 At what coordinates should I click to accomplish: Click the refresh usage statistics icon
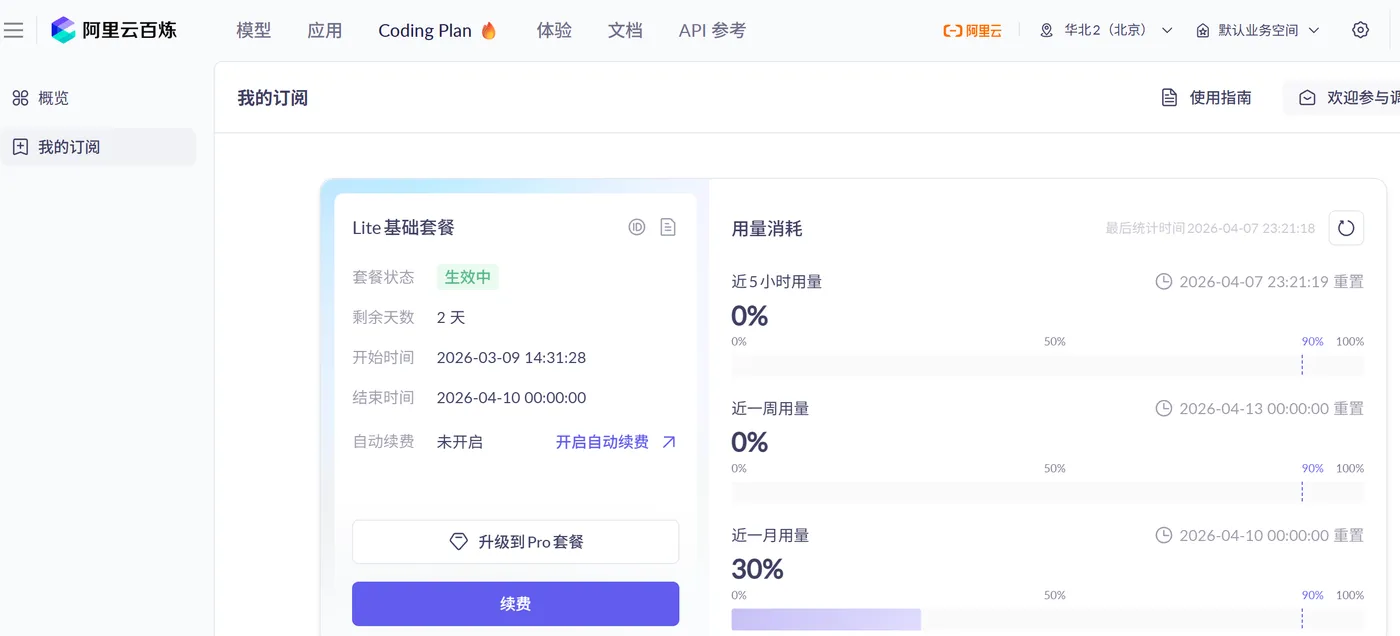coord(1346,228)
